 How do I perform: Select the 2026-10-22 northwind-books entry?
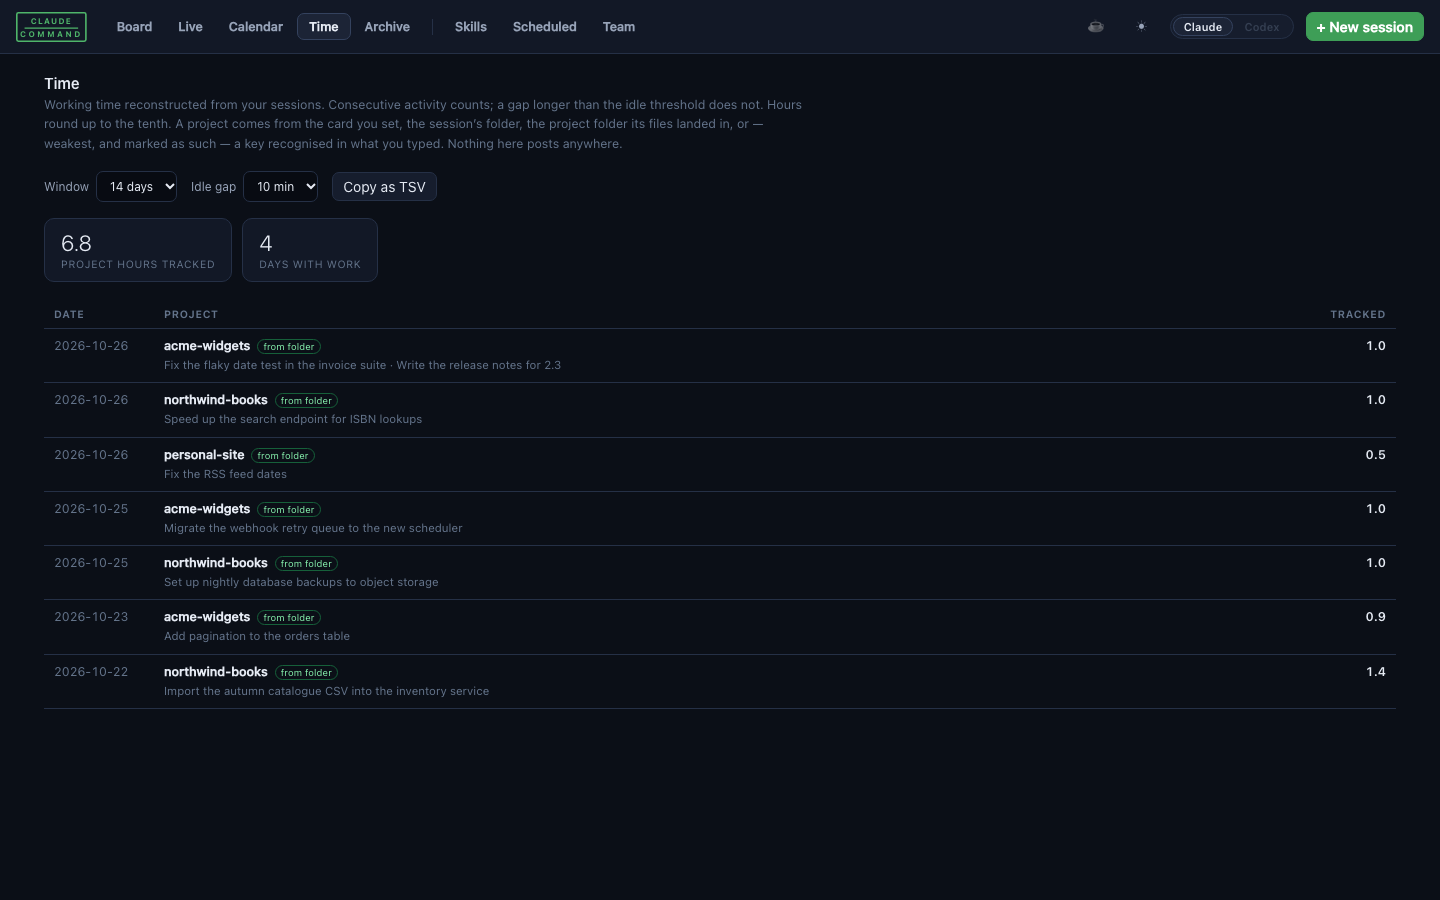tap(720, 681)
